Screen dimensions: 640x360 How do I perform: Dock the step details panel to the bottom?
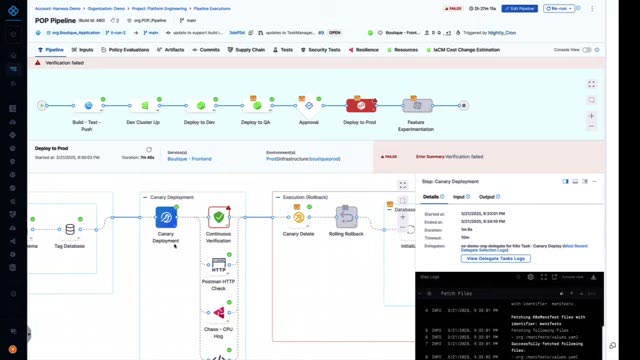575,181
